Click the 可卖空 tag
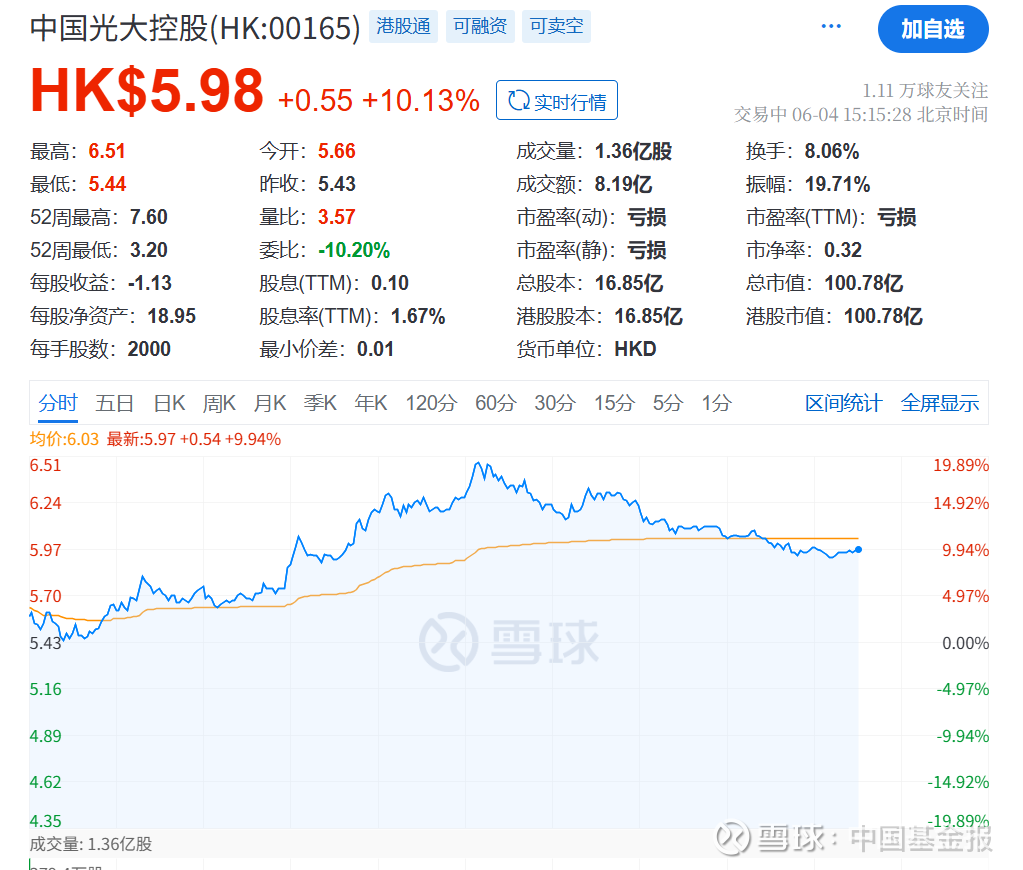1023x870 pixels. [557, 26]
